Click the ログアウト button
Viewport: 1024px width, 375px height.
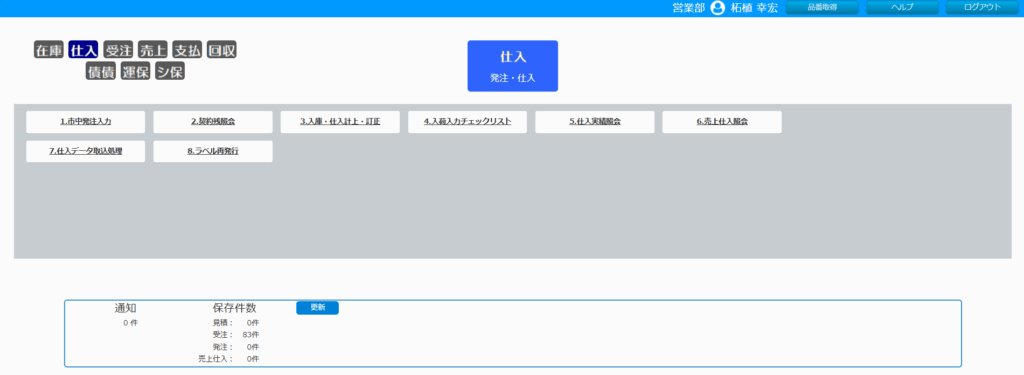coord(982,8)
